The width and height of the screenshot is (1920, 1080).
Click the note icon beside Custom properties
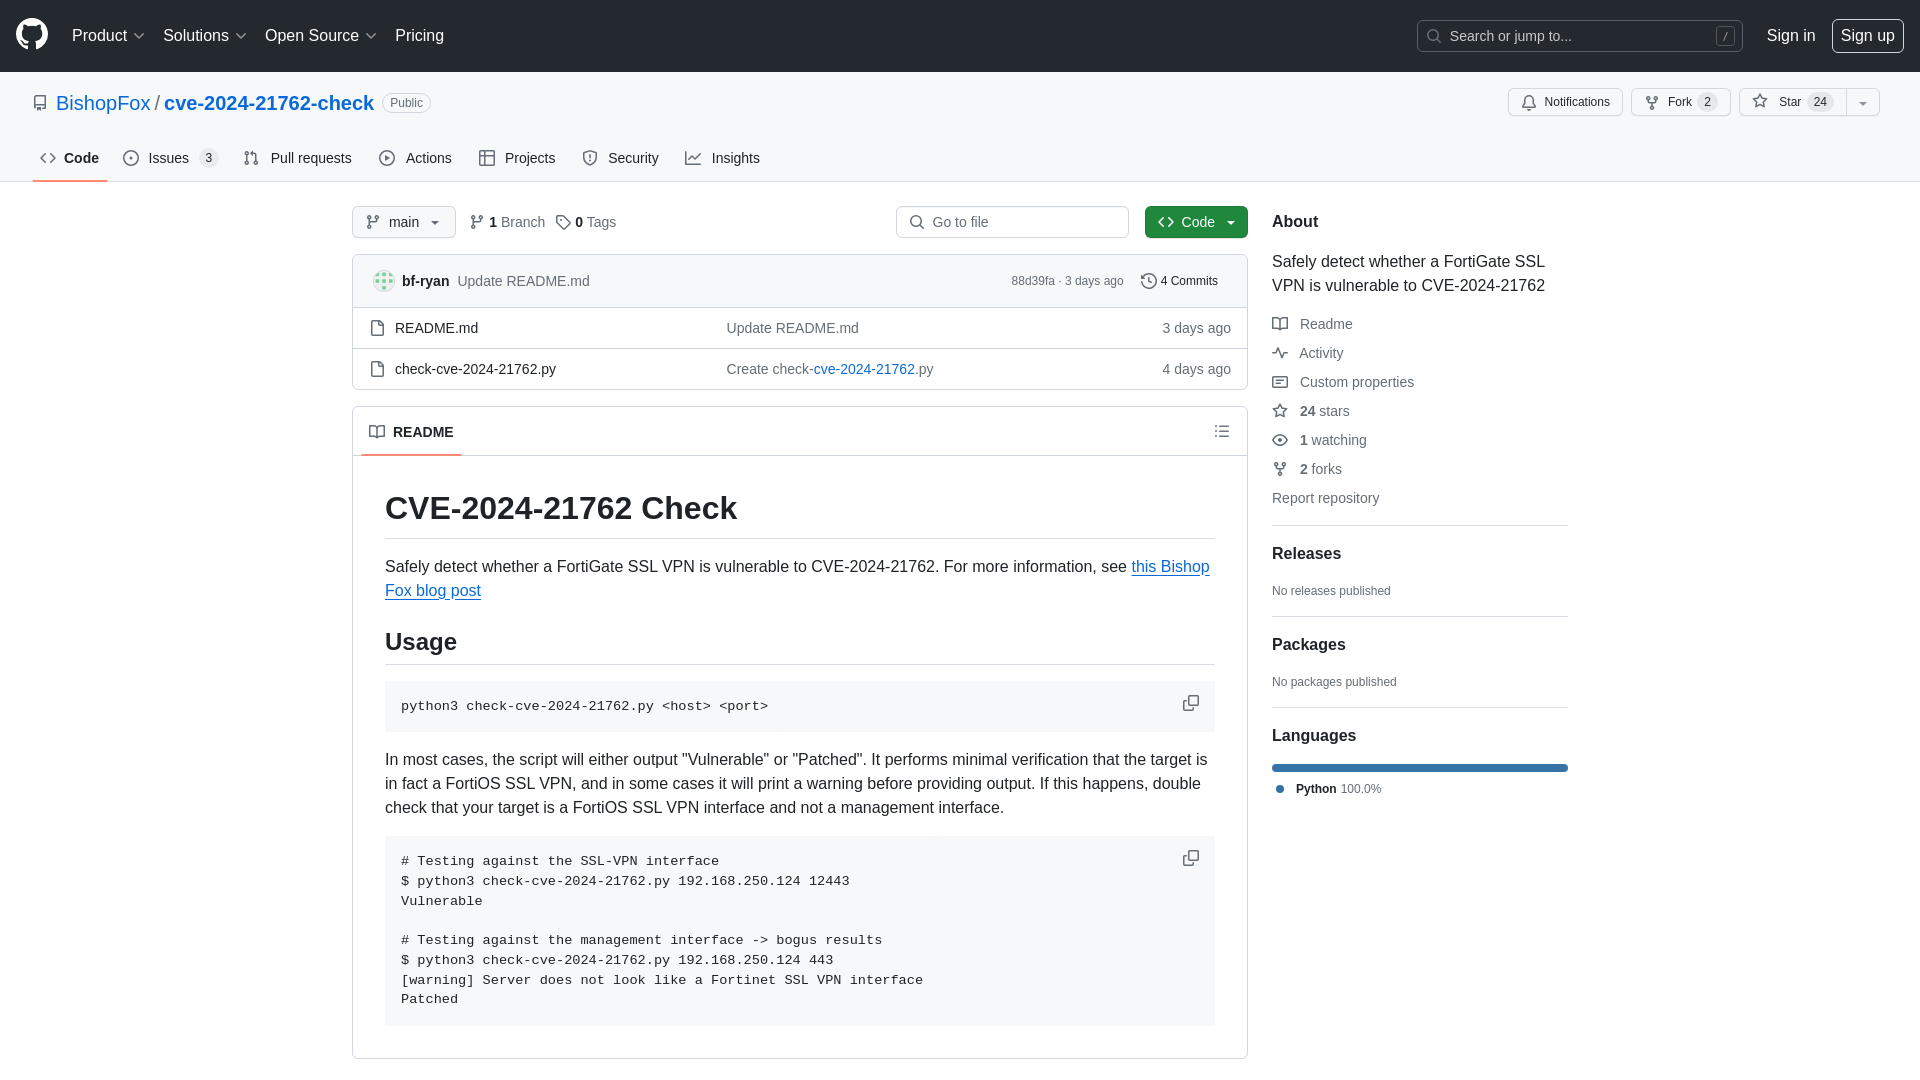(1280, 382)
